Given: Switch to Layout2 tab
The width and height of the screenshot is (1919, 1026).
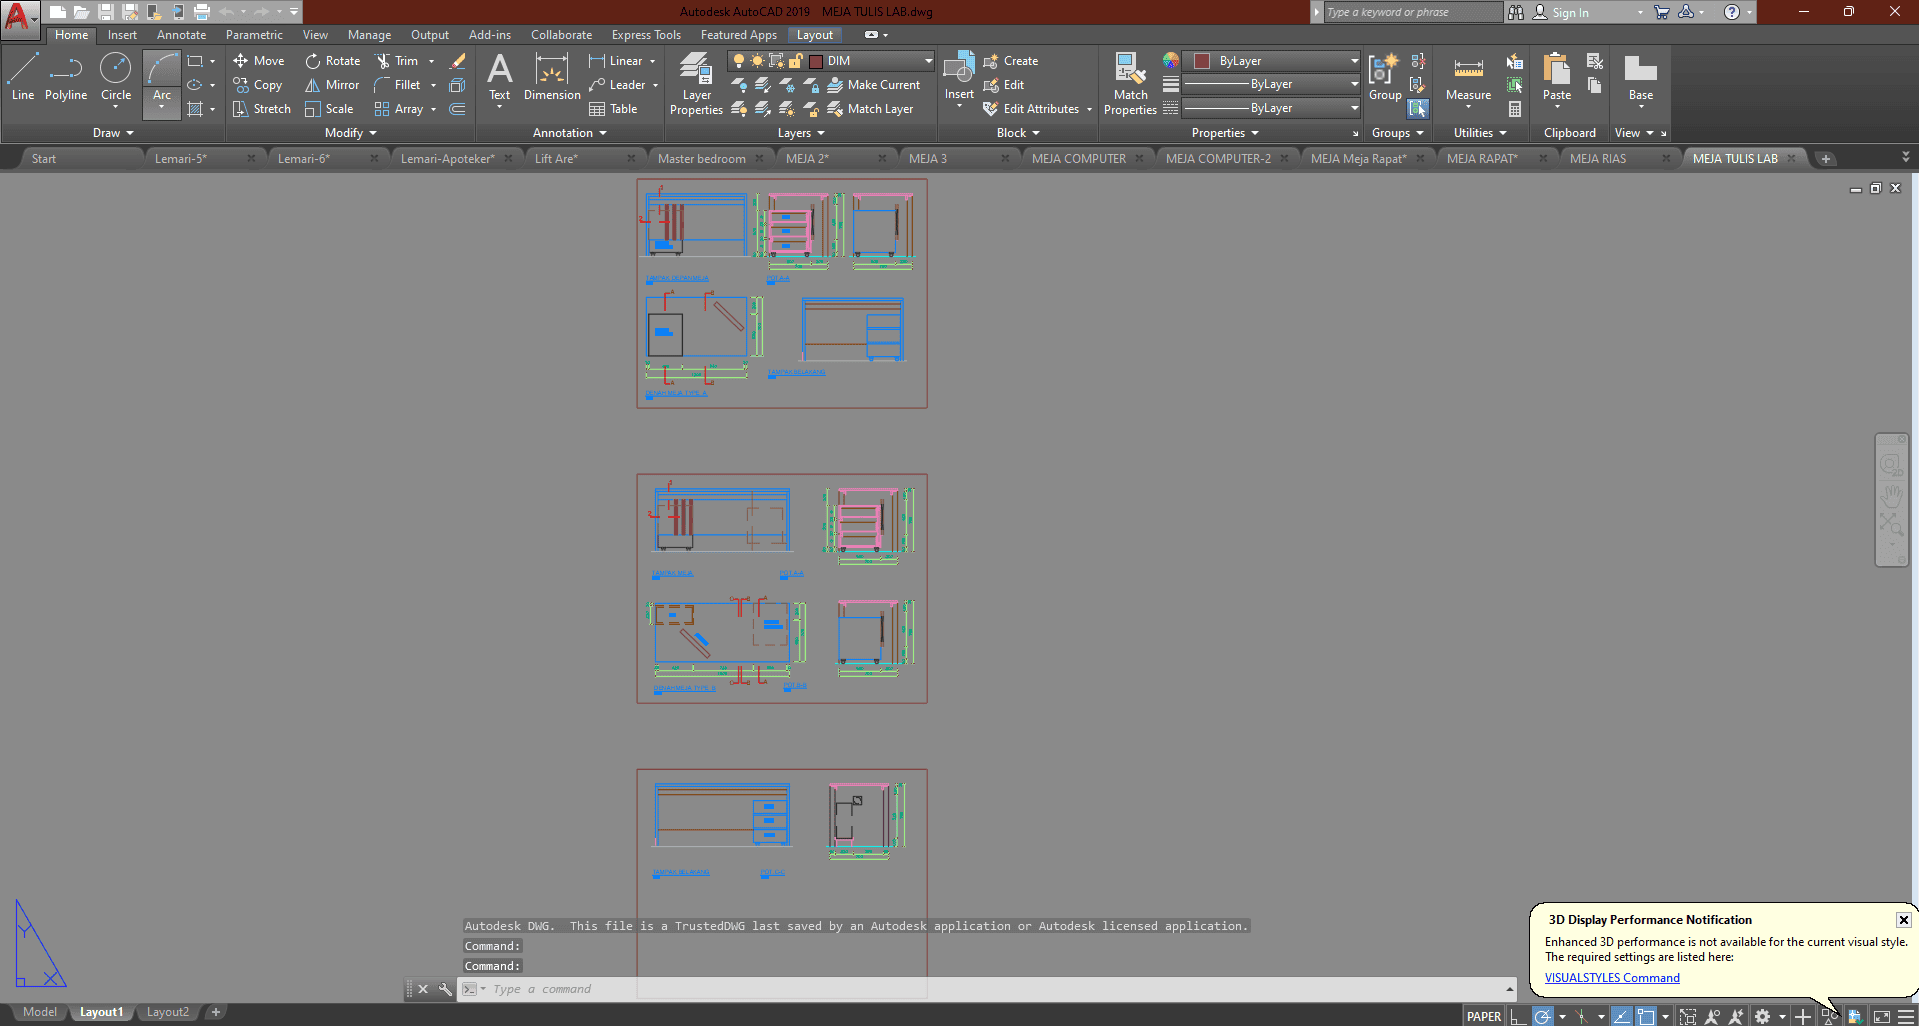Looking at the screenshot, I should (x=167, y=1012).
